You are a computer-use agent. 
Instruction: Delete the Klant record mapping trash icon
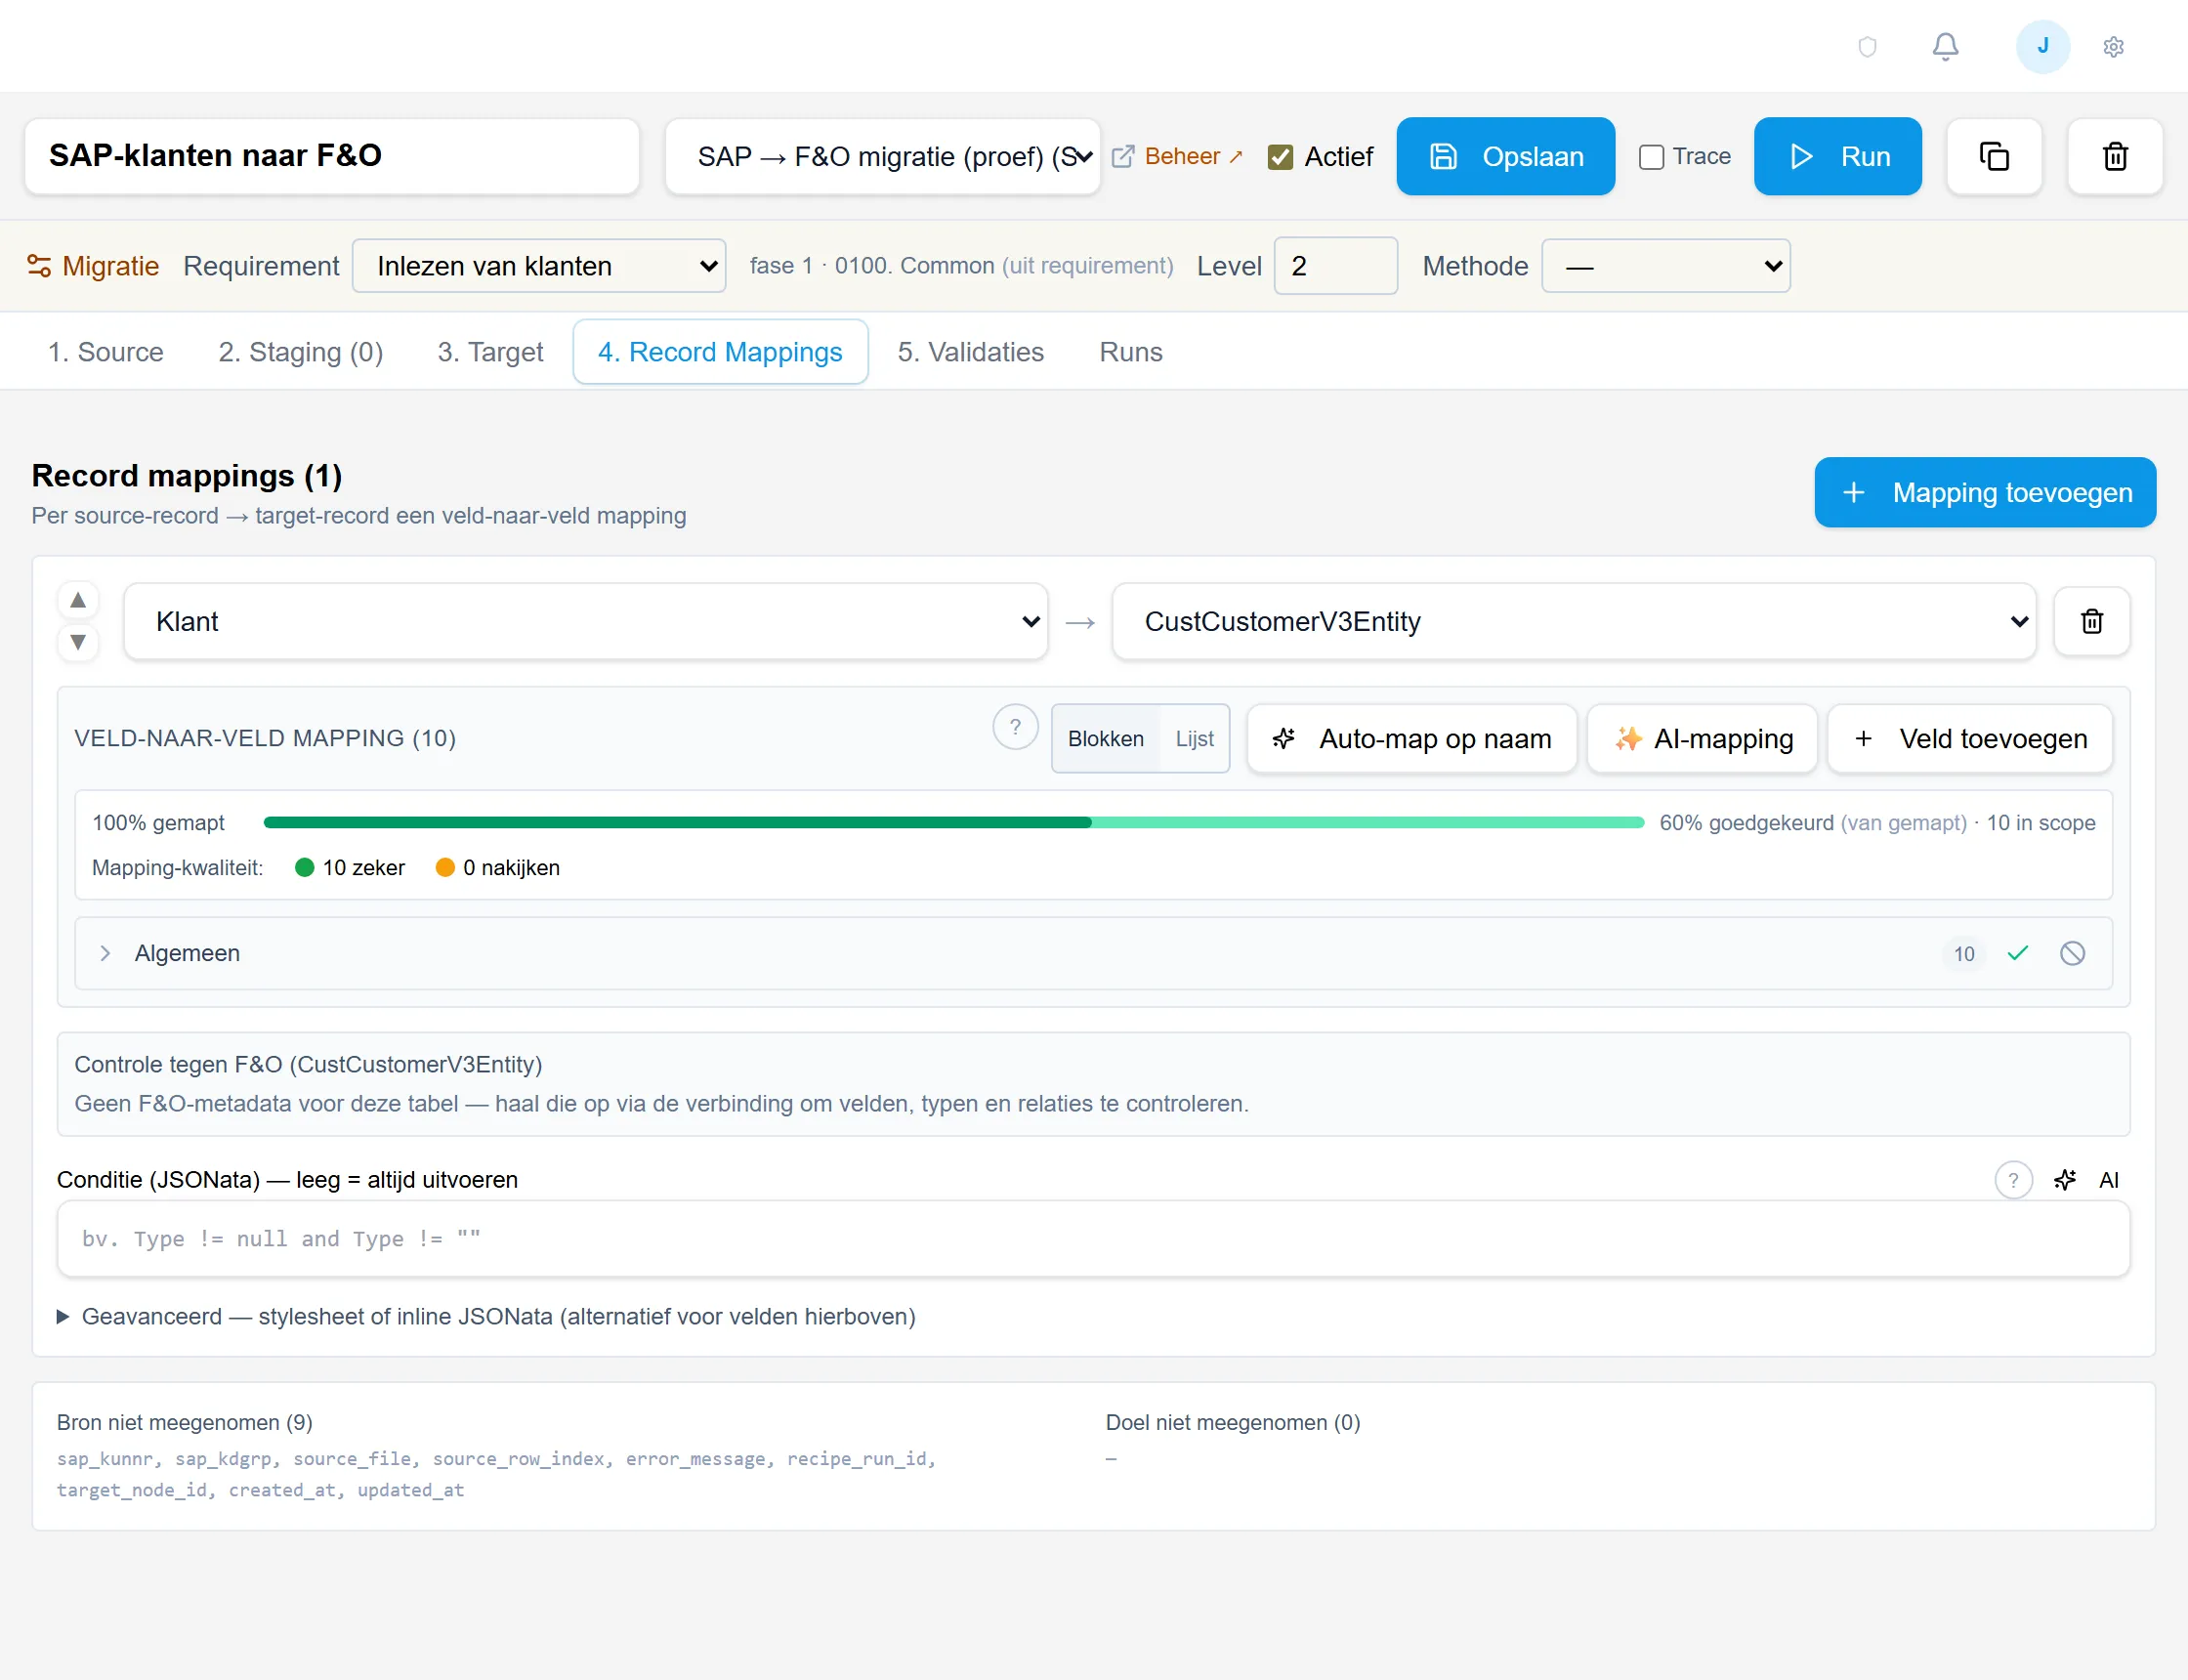click(2091, 621)
